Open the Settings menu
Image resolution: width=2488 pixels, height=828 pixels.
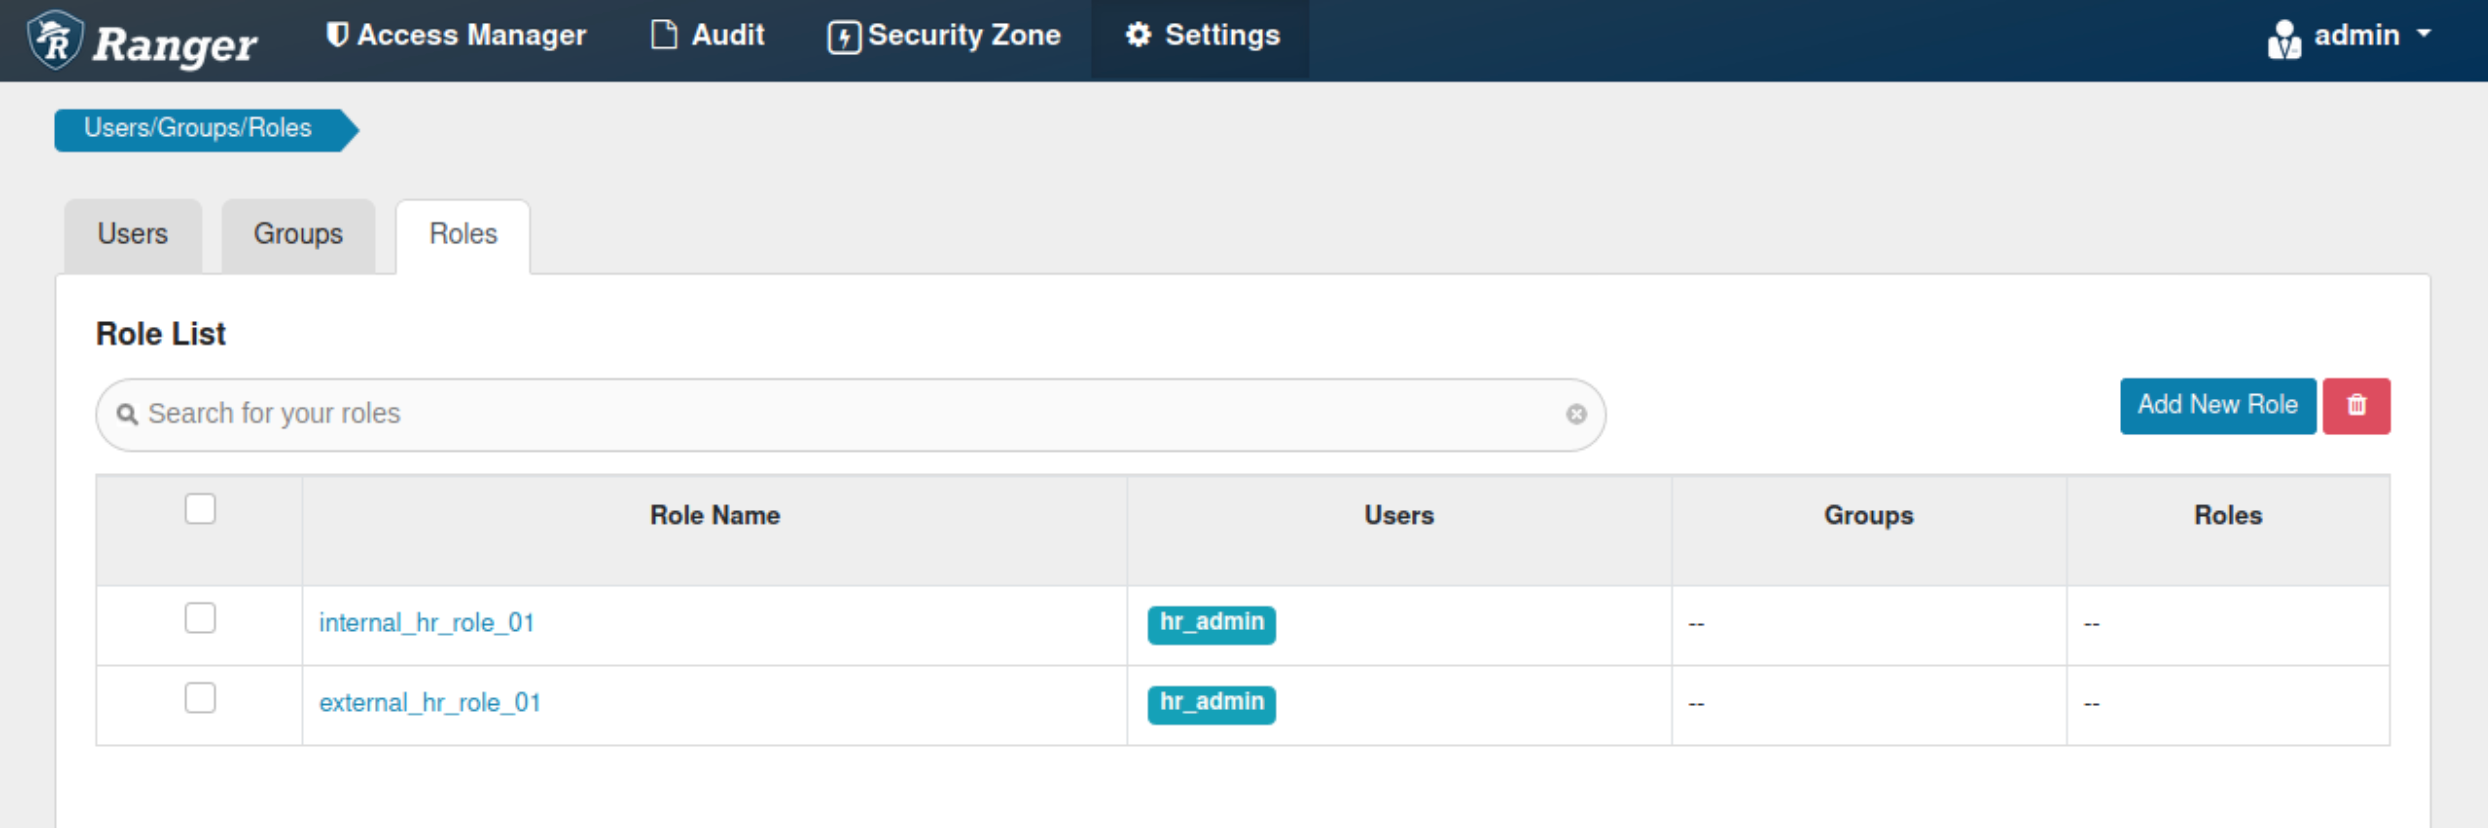[1202, 36]
